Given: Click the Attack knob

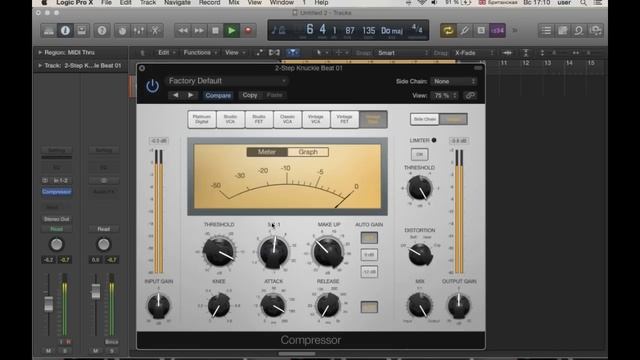Looking at the screenshot, I should pyautogui.click(x=273, y=305).
